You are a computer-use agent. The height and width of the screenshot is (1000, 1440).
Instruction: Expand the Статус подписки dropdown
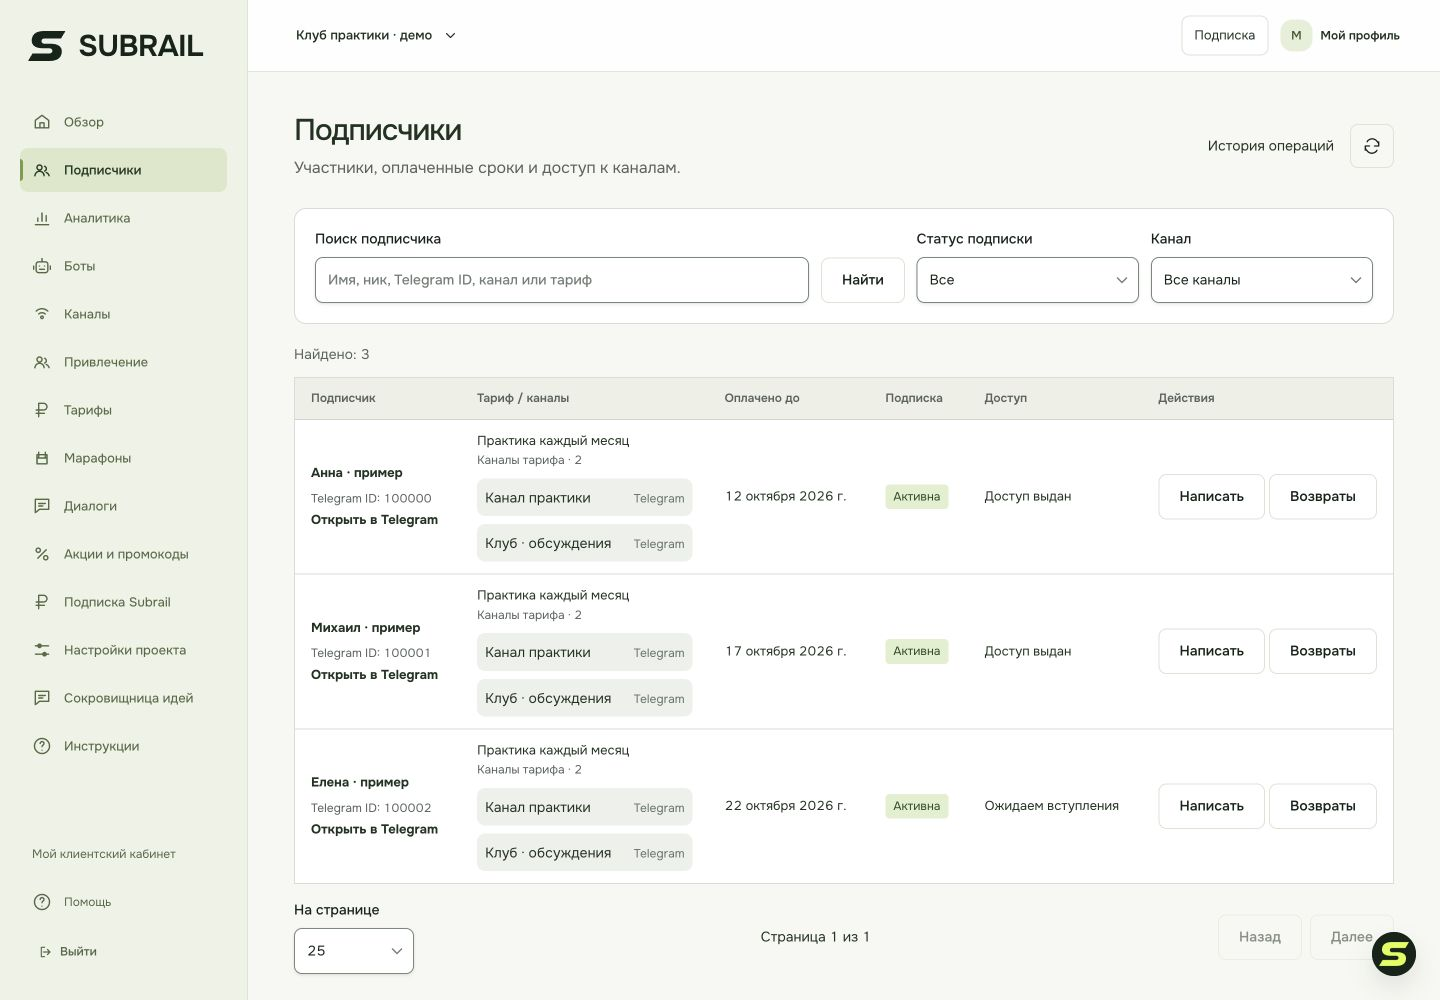click(1027, 280)
